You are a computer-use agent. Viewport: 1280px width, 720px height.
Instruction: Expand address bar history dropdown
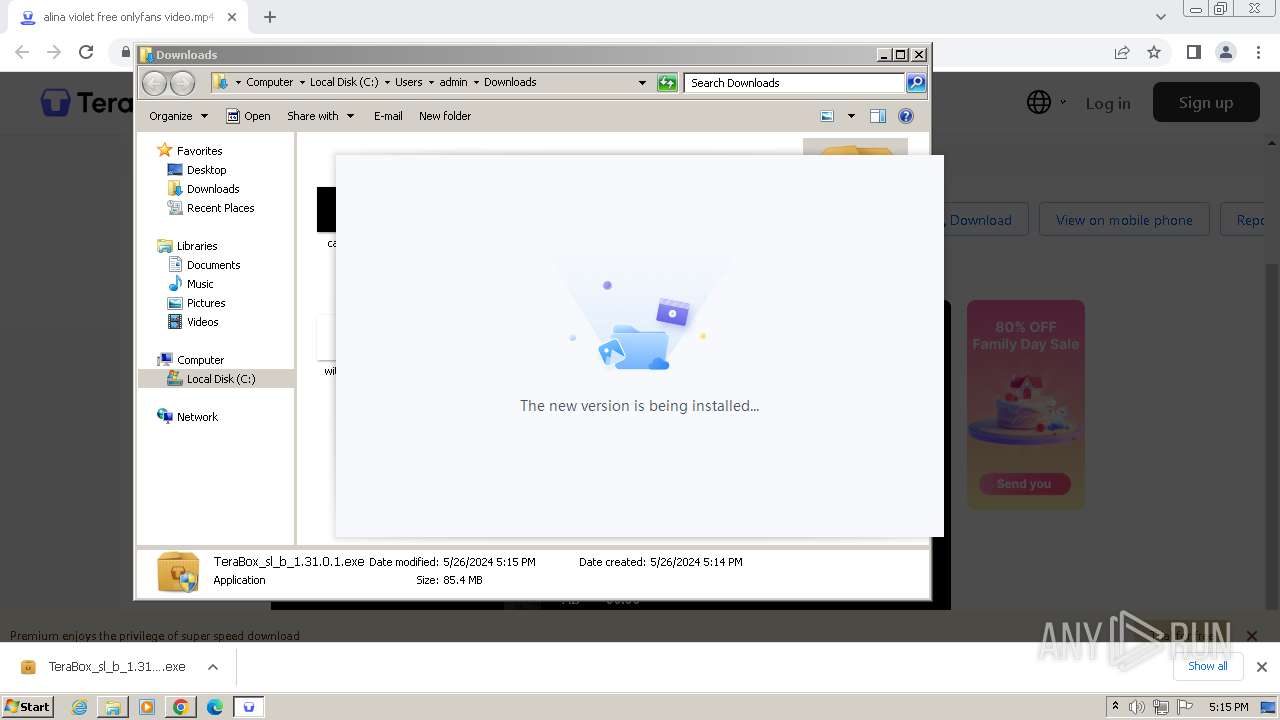point(642,83)
